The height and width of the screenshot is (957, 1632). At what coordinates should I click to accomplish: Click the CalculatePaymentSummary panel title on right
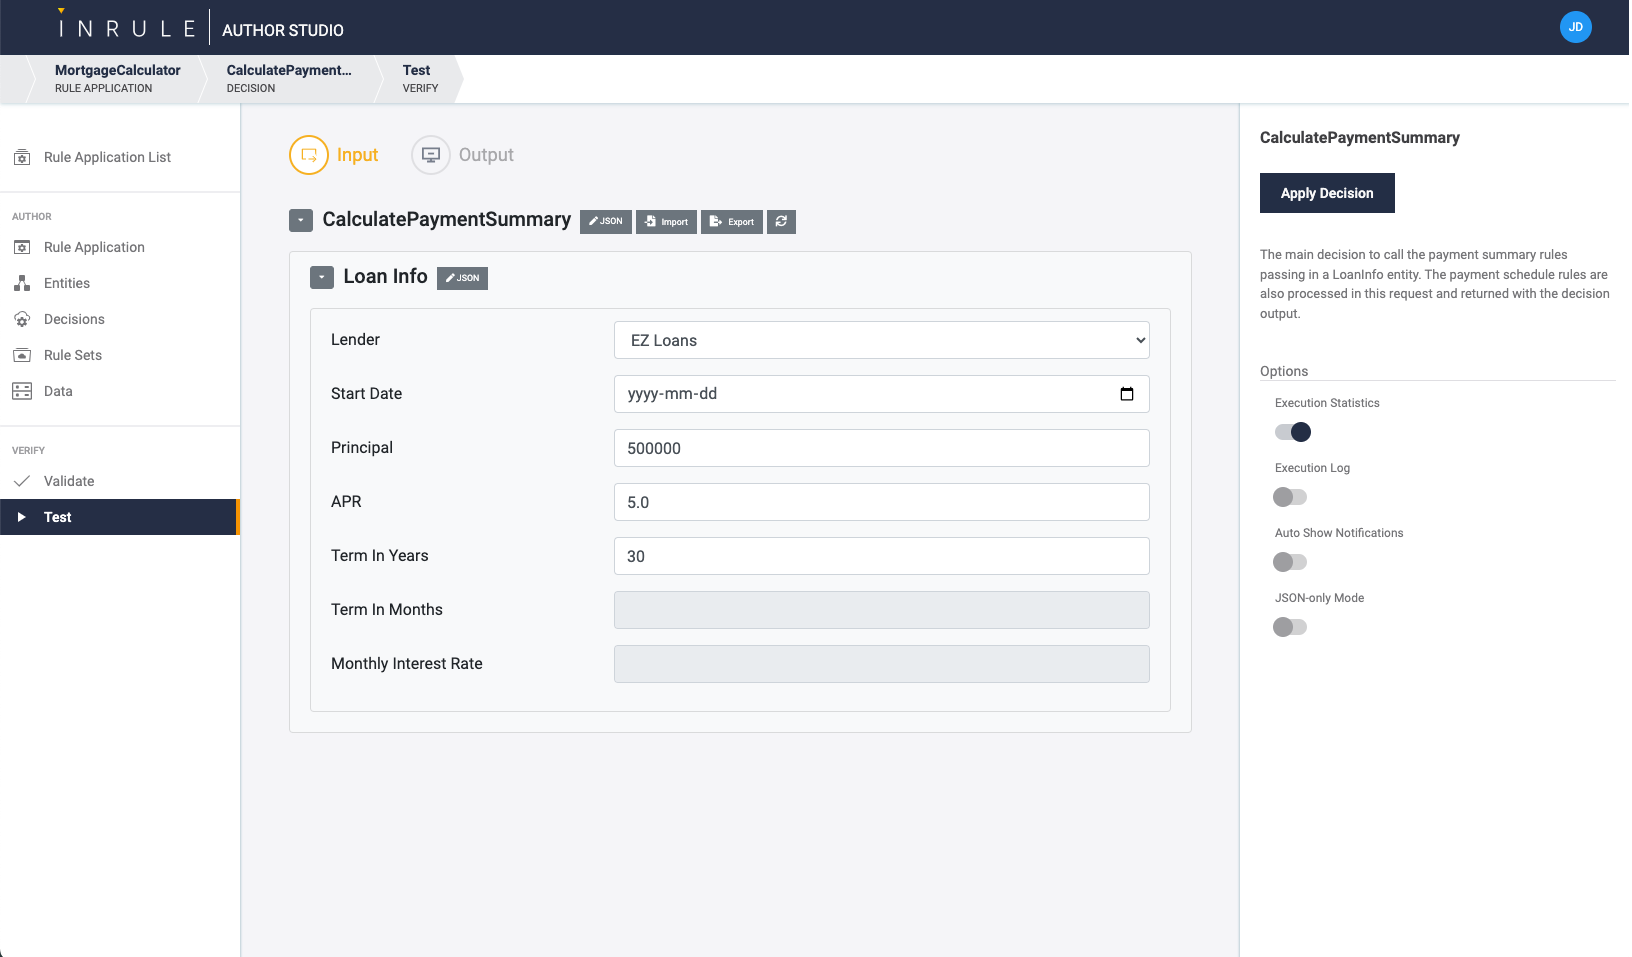(x=1359, y=138)
